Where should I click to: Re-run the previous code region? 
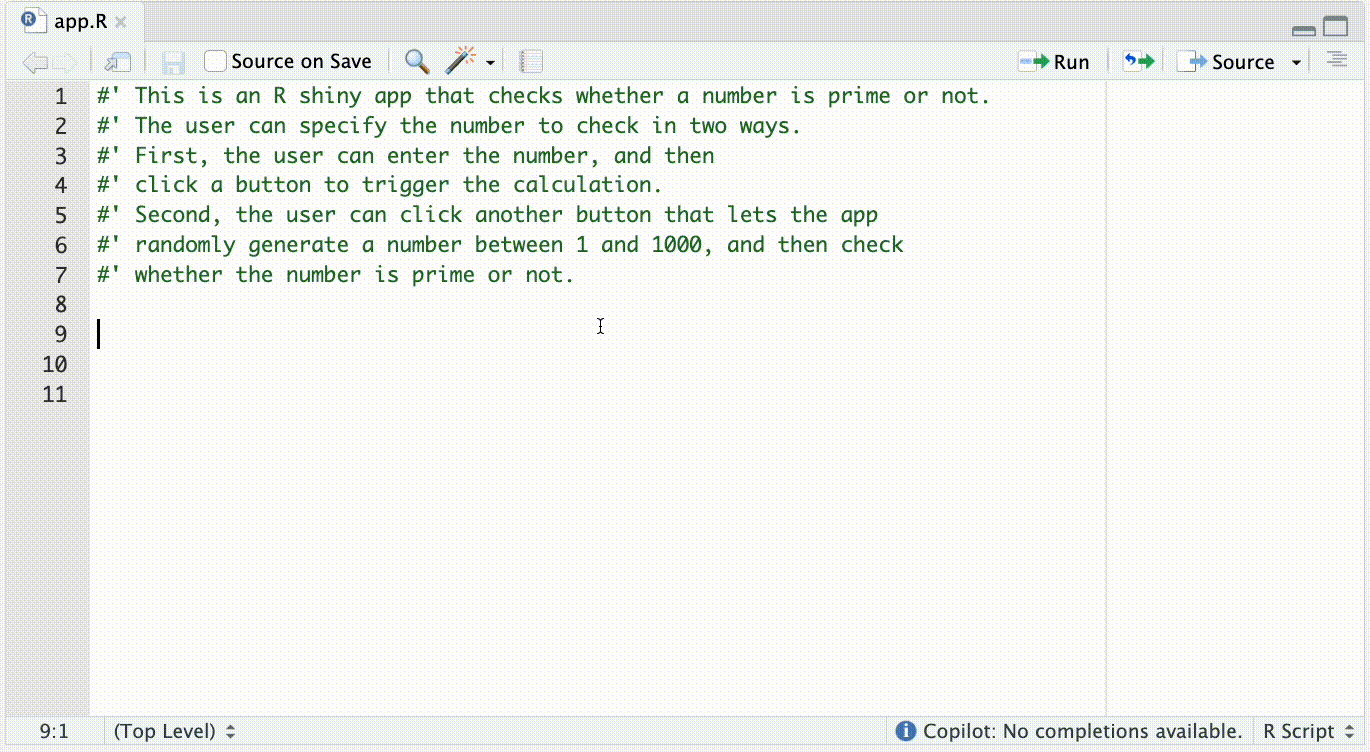(1138, 62)
